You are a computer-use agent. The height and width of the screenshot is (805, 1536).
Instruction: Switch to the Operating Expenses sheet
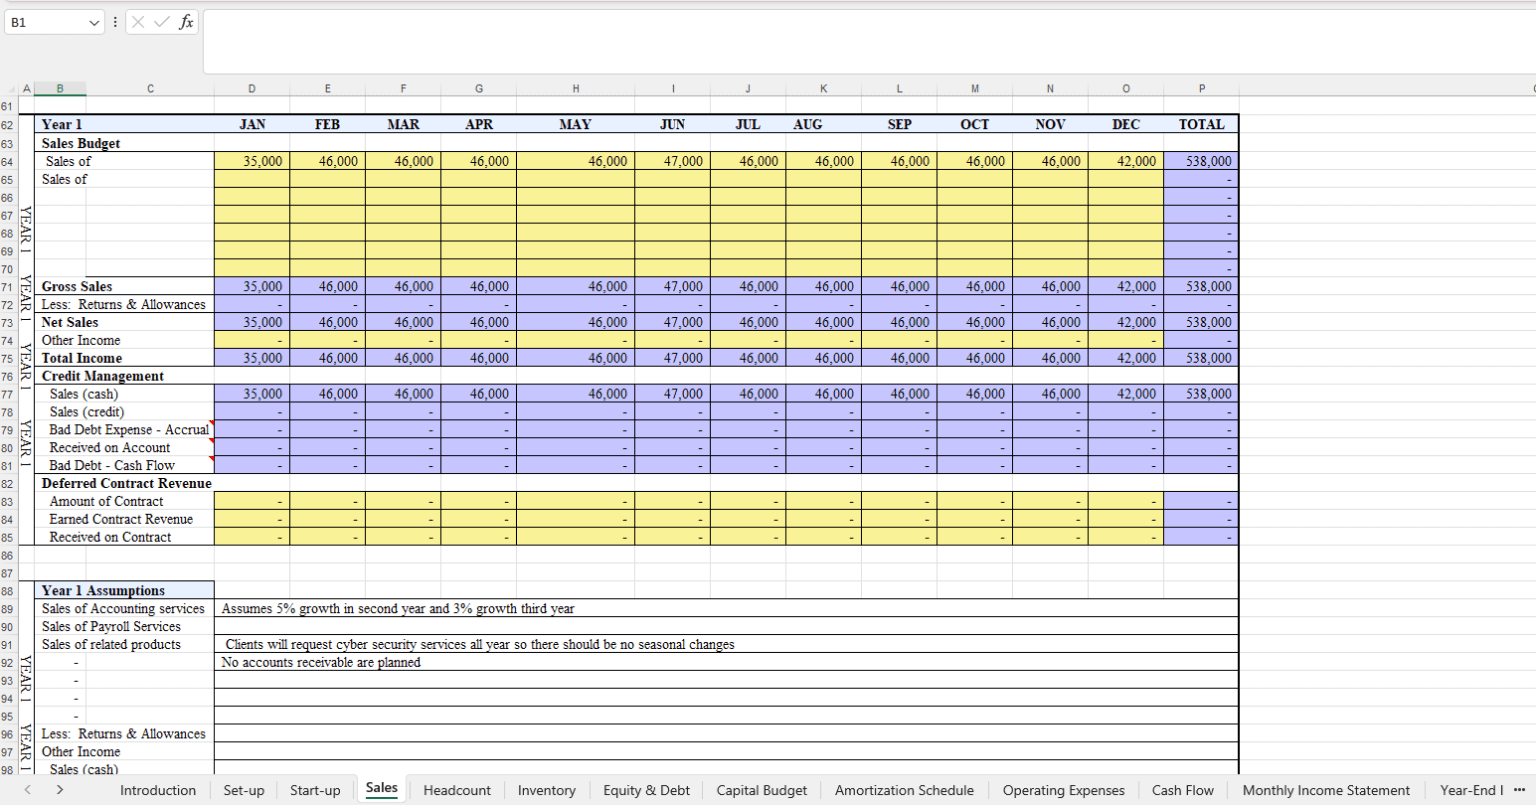[1063, 790]
